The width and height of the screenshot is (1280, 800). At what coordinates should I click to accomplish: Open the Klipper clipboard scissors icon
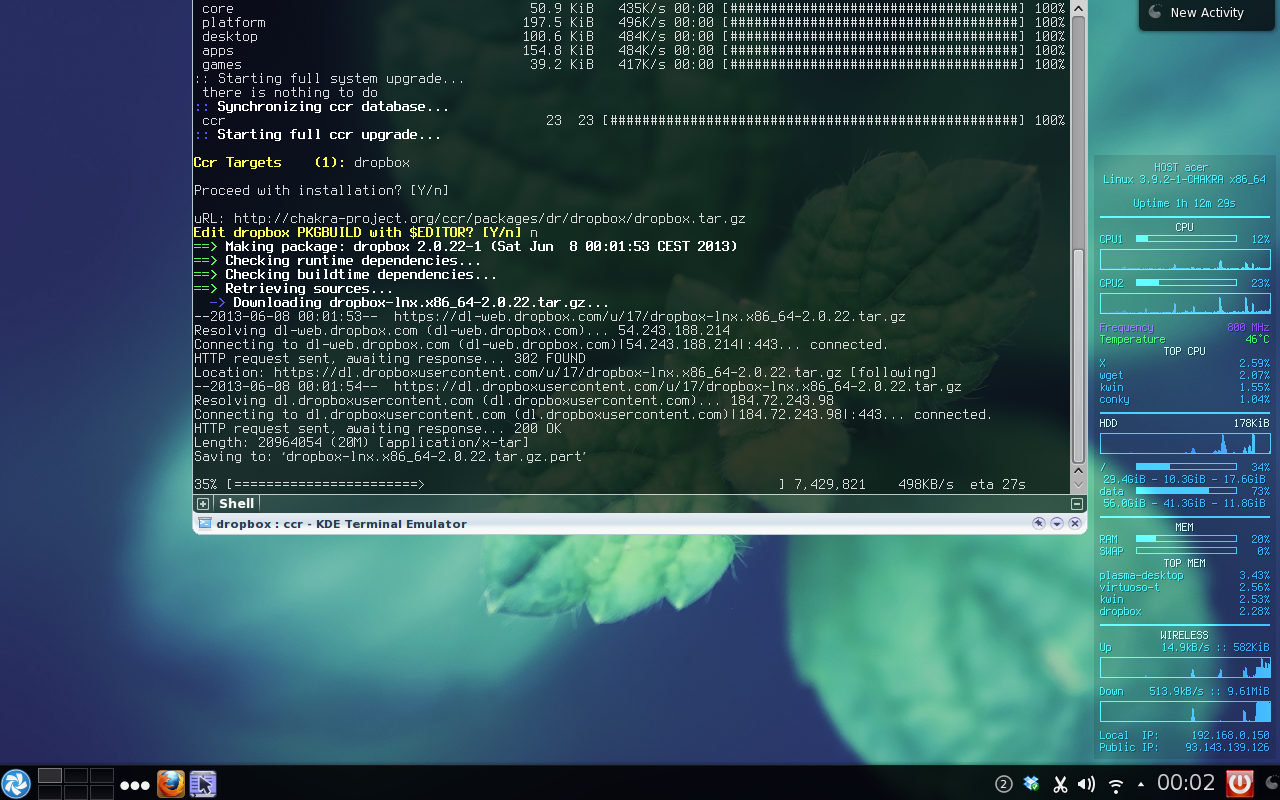[x=1060, y=784]
